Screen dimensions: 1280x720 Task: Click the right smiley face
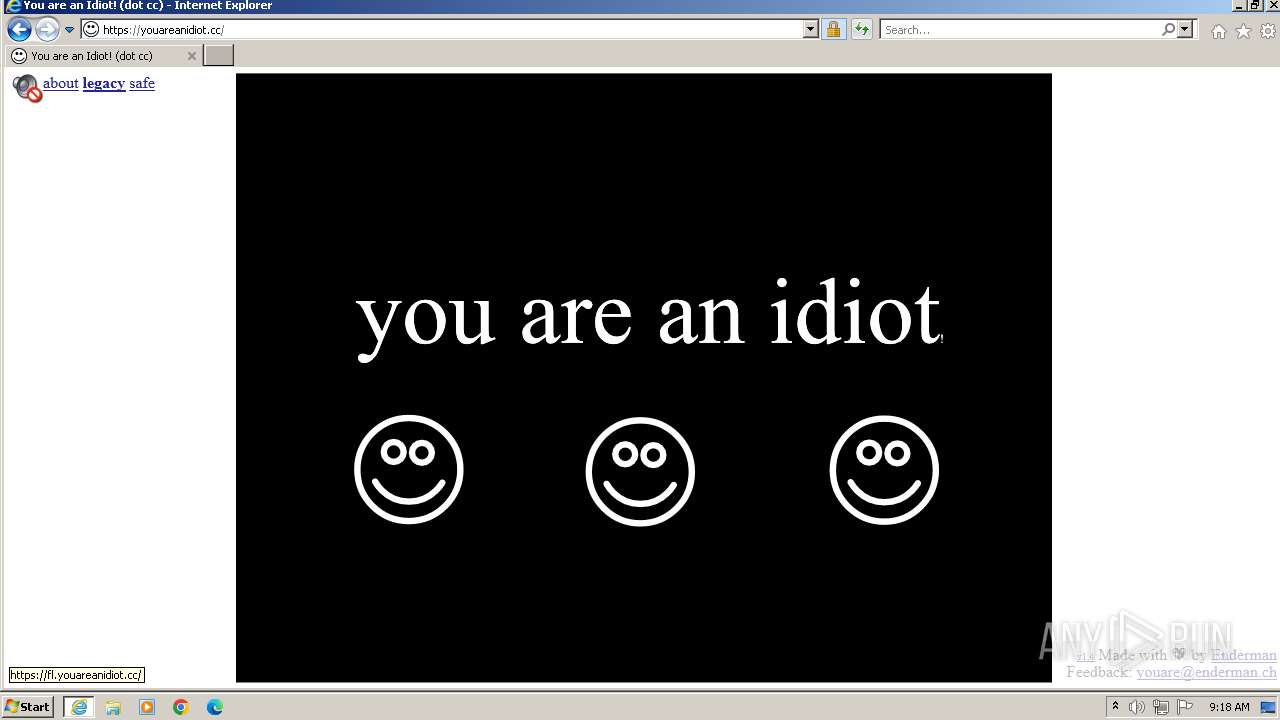pyautogui.click(x=884, y=470)
